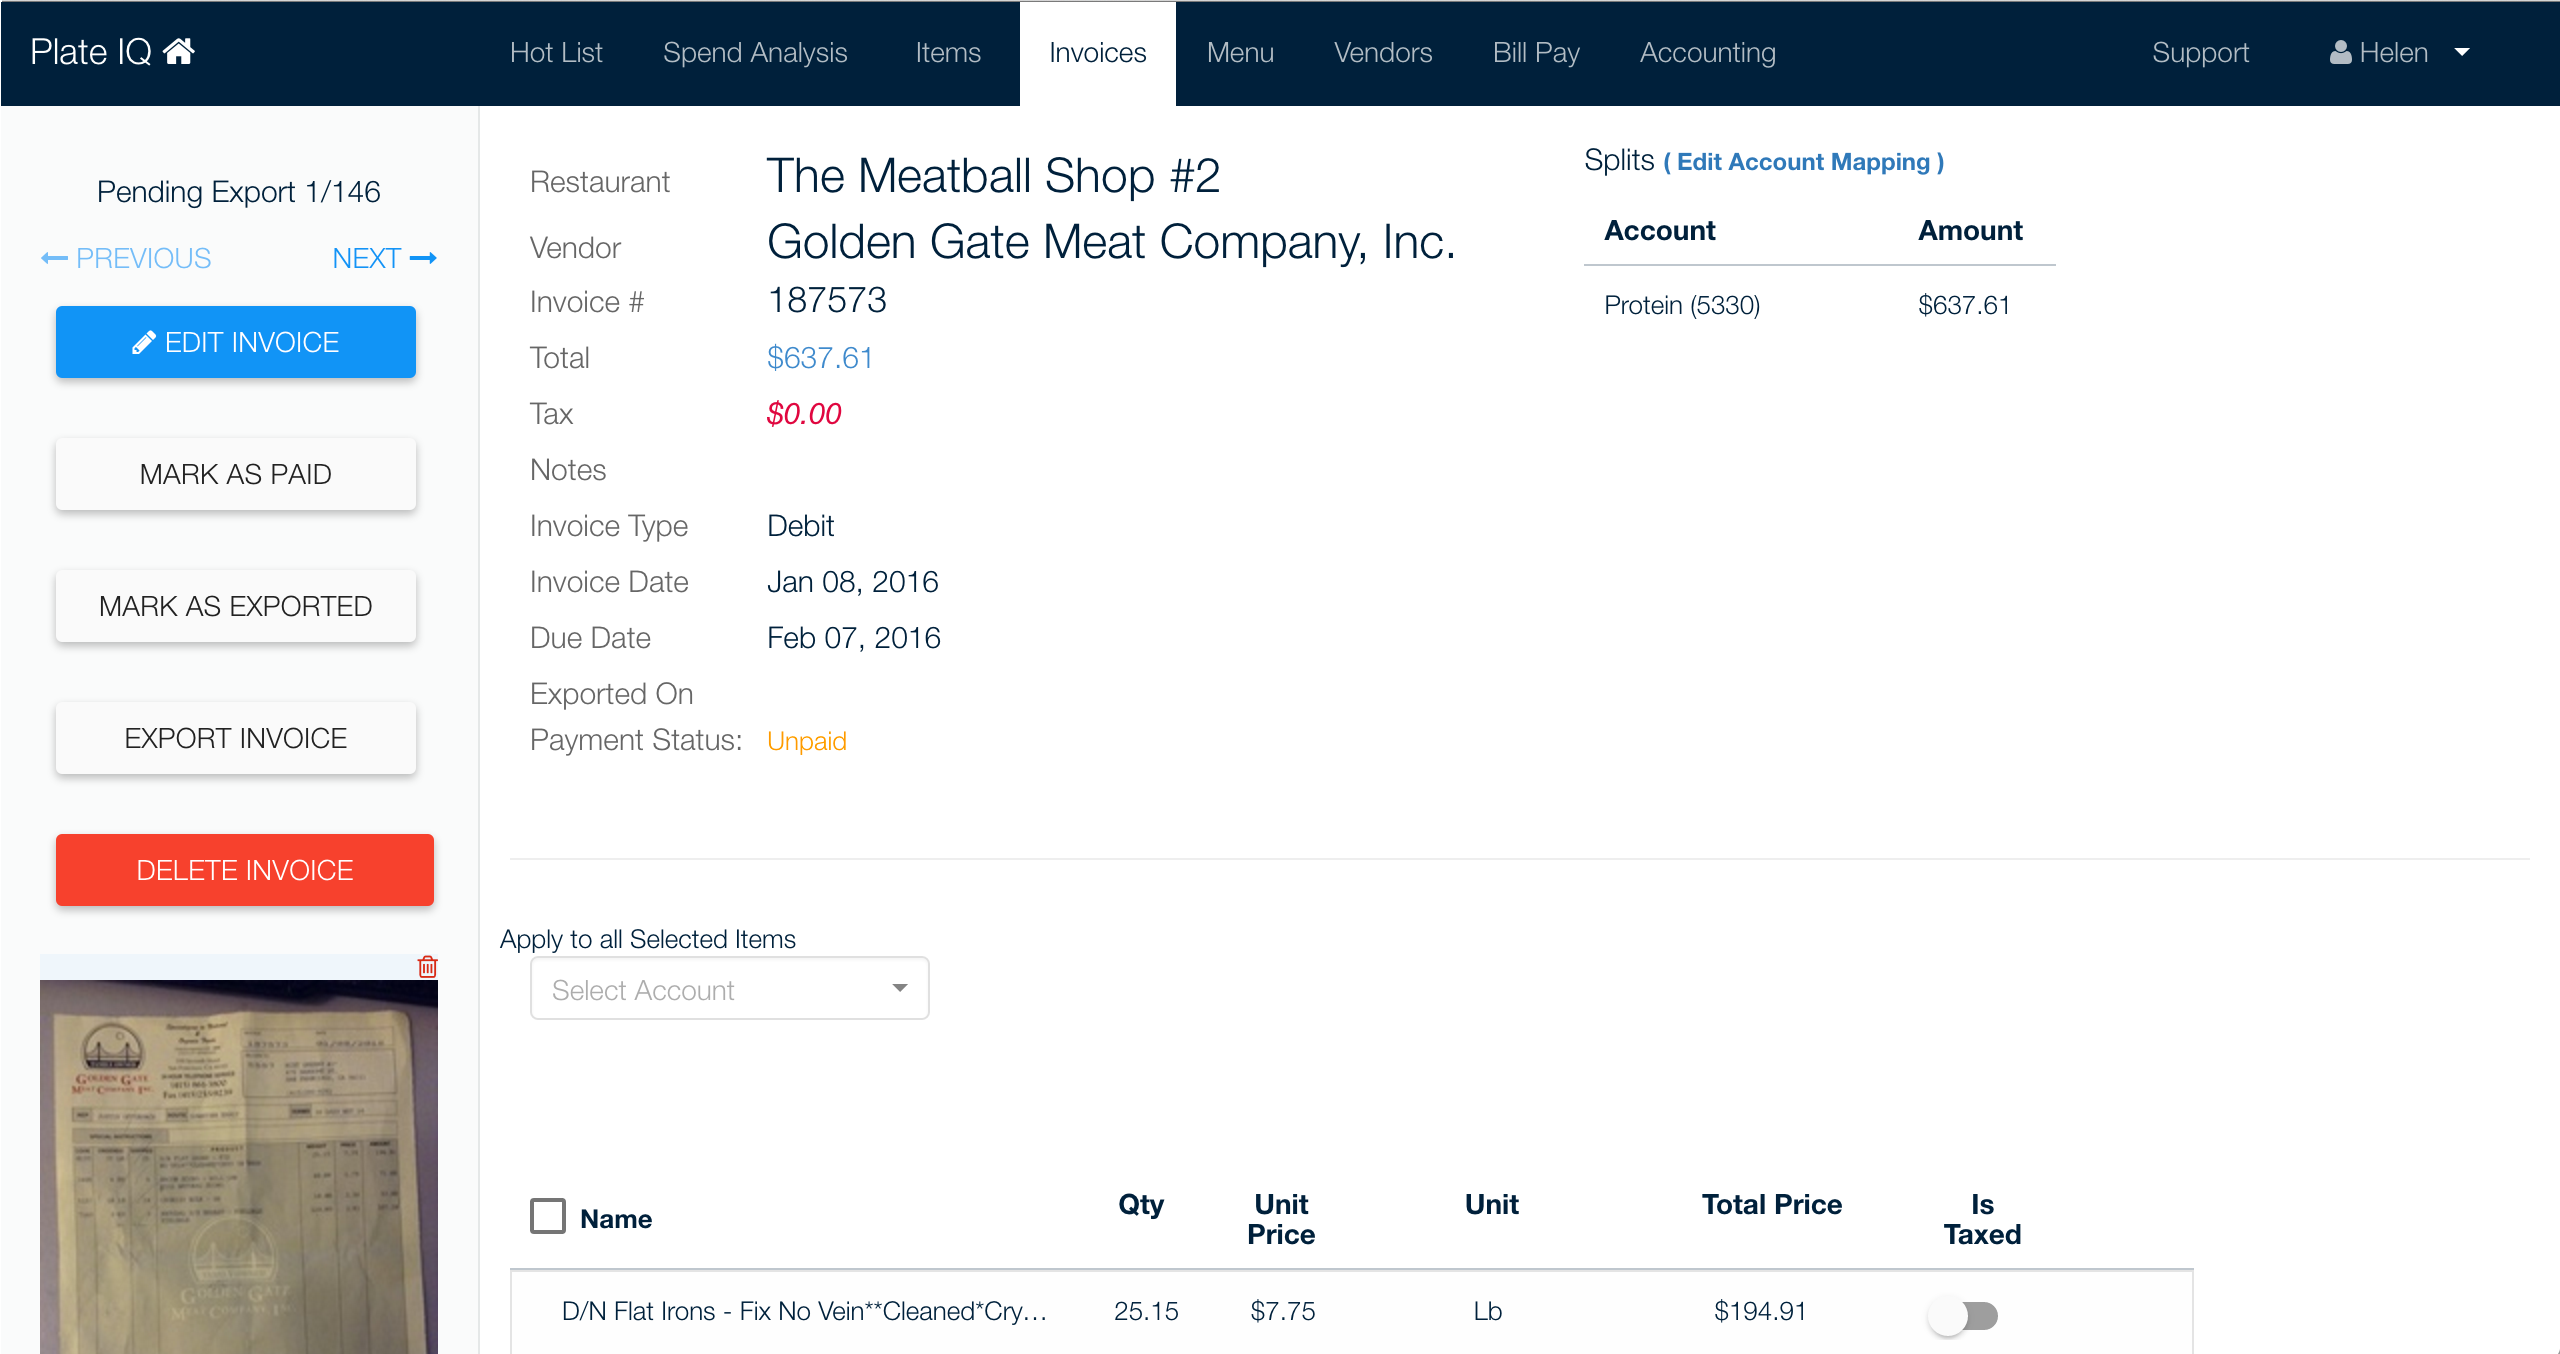Delete the invoice image with trash icon
Screen dimensions: 2560x1354
[427, 966]
